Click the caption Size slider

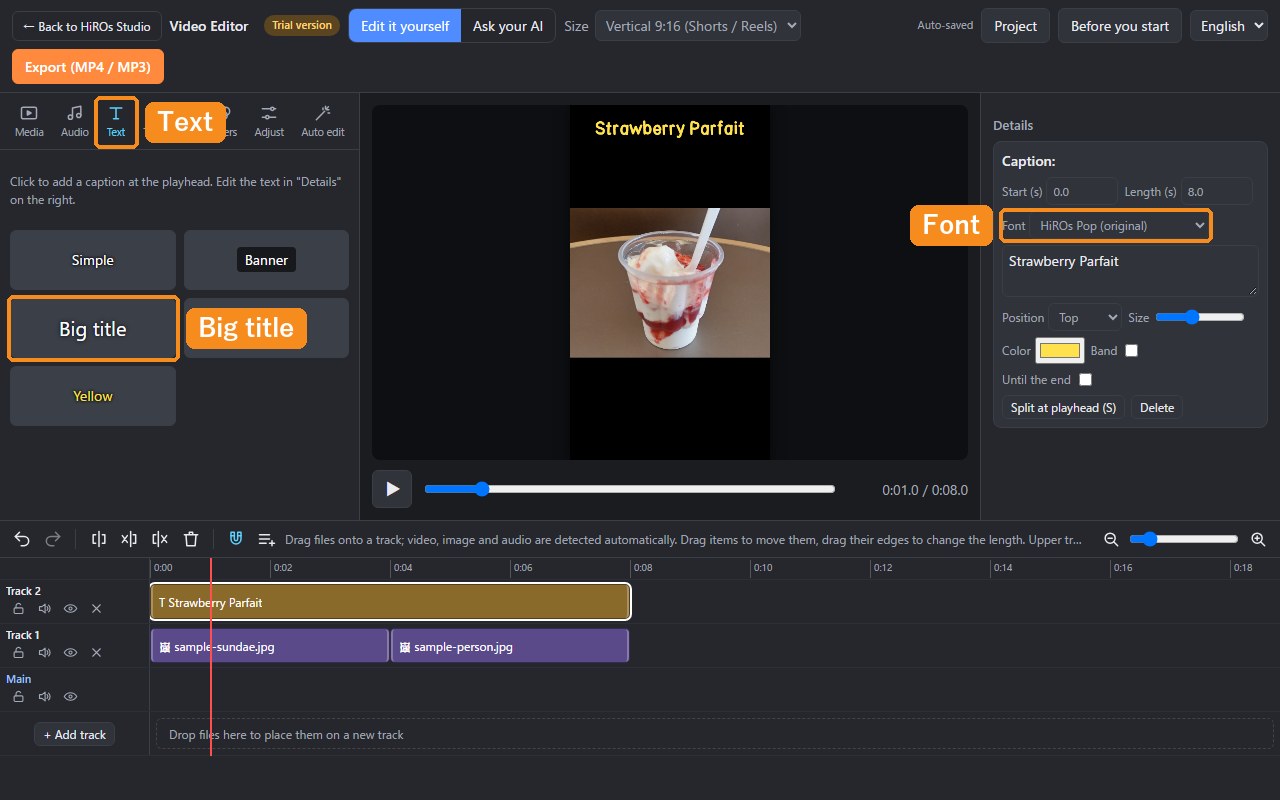1200,317
